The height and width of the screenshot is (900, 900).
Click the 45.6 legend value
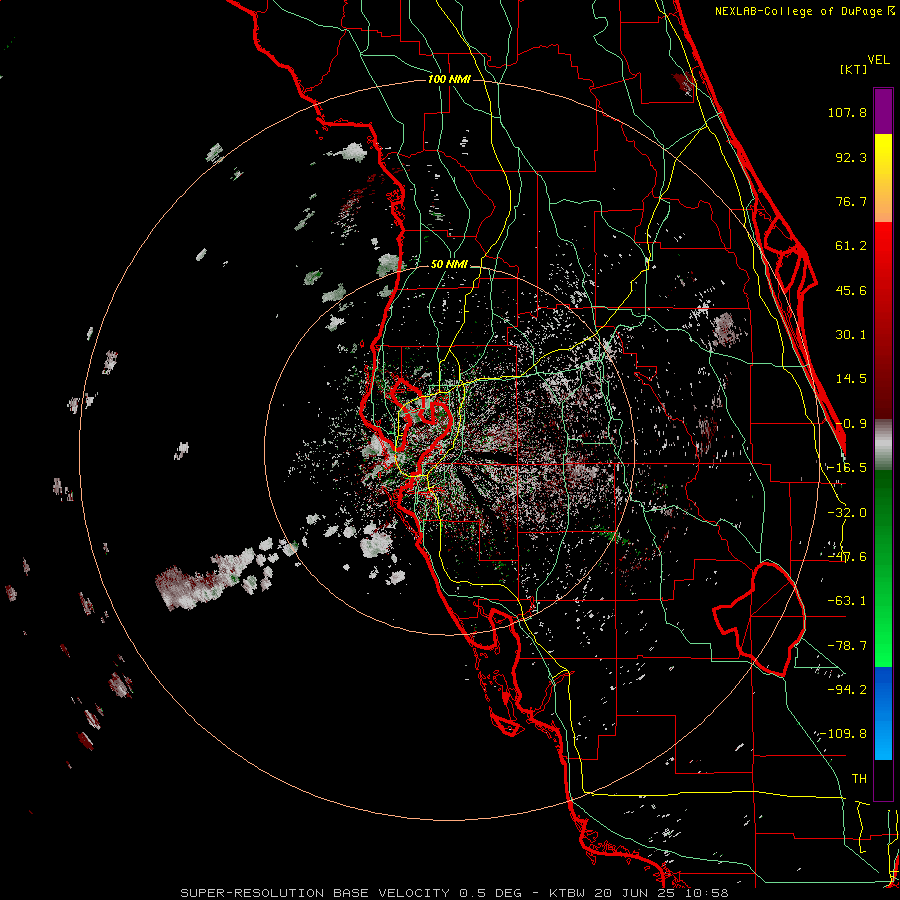pos(851,290)
